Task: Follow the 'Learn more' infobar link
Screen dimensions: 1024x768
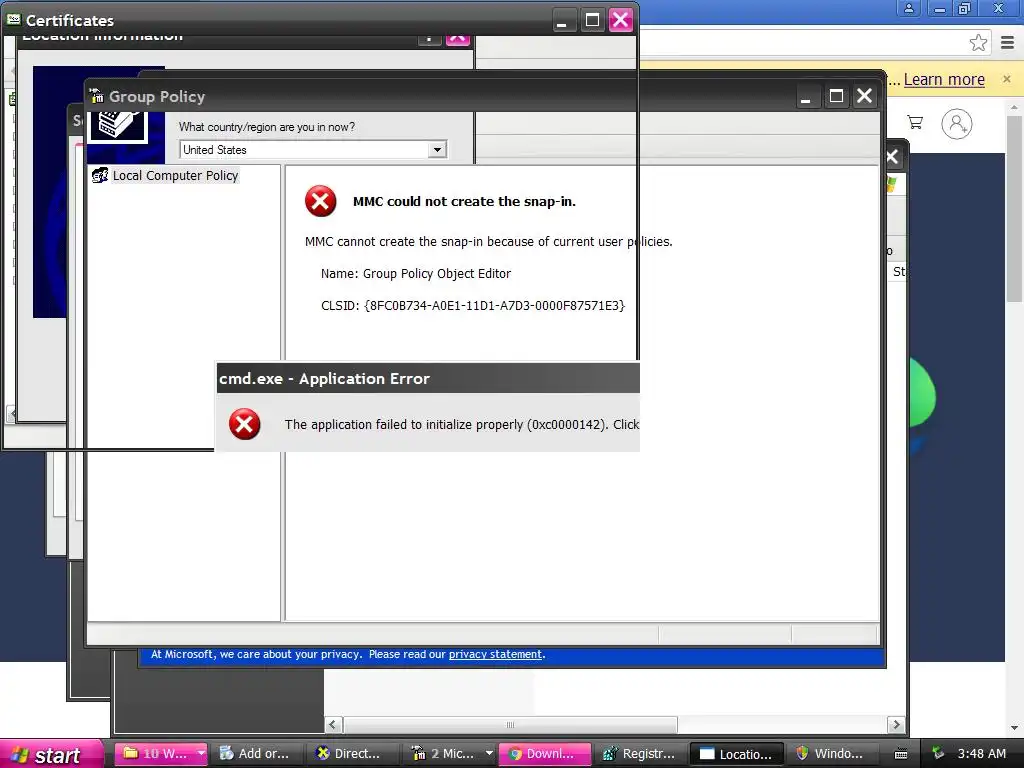Action: coord(944,80)
